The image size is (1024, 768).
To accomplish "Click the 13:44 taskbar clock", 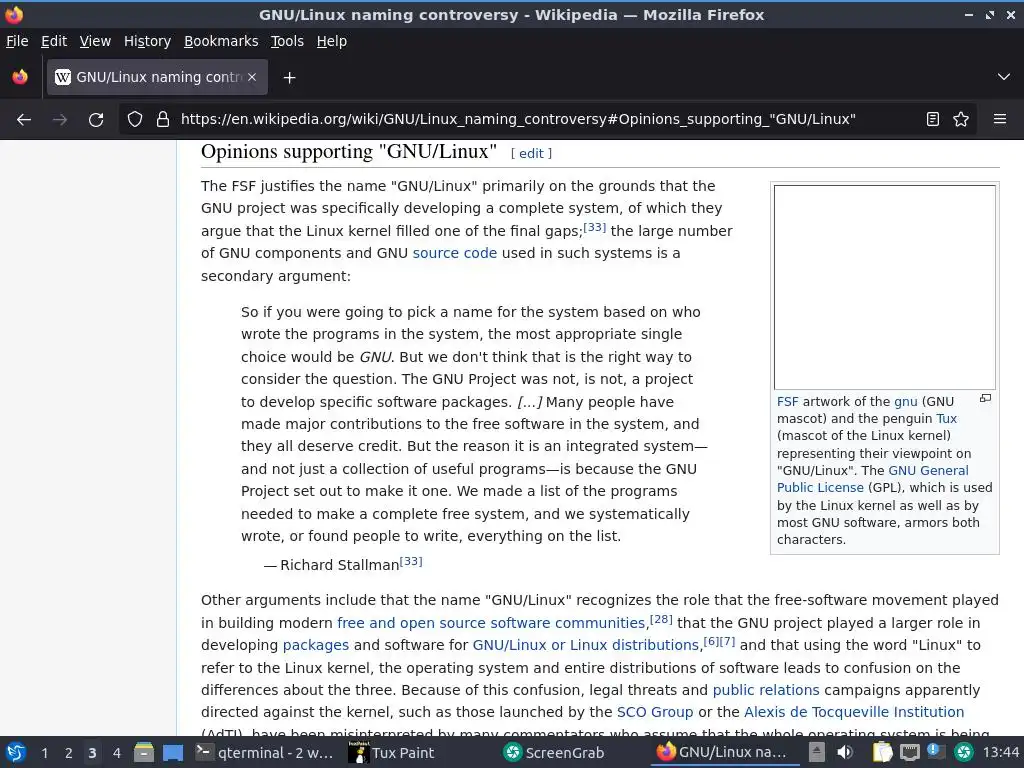I will click(x=1001, y=752).
